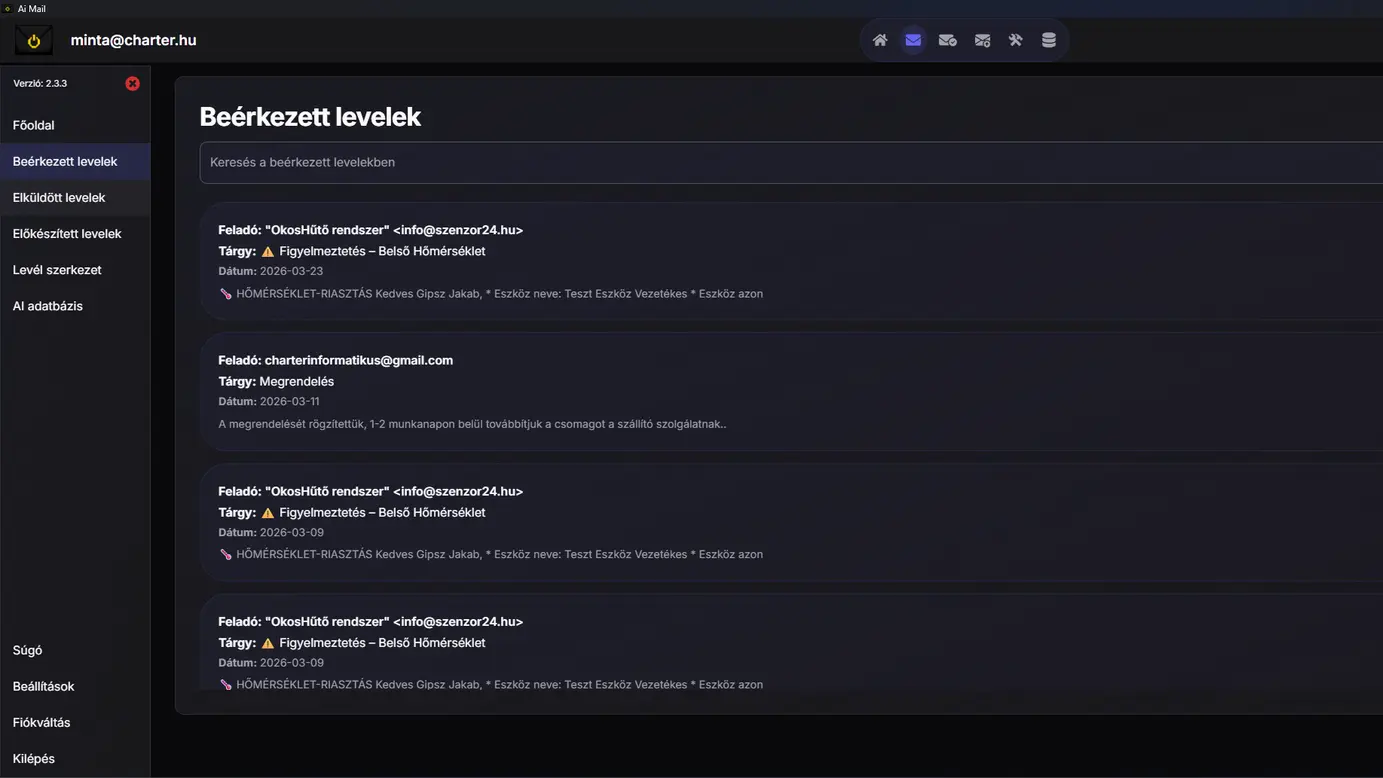Open the tools hammer-and-wrench icon

[1015, 41]
